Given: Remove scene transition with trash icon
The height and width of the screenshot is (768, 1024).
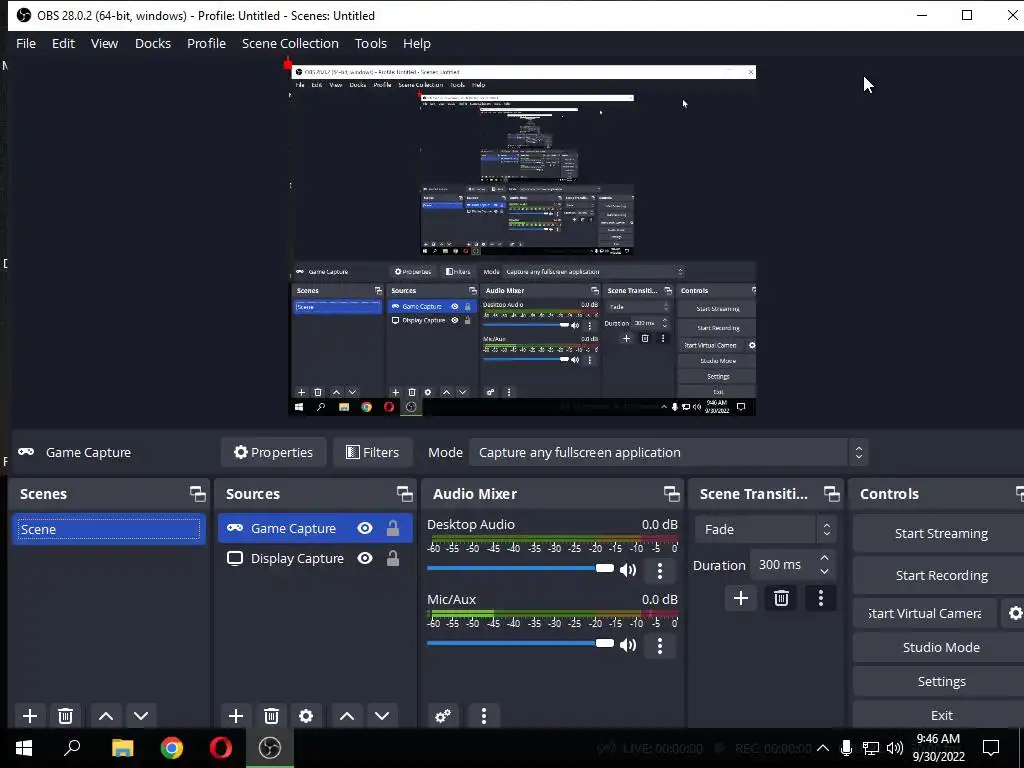Looking at the screenshot, I should (x=781, y=598).
